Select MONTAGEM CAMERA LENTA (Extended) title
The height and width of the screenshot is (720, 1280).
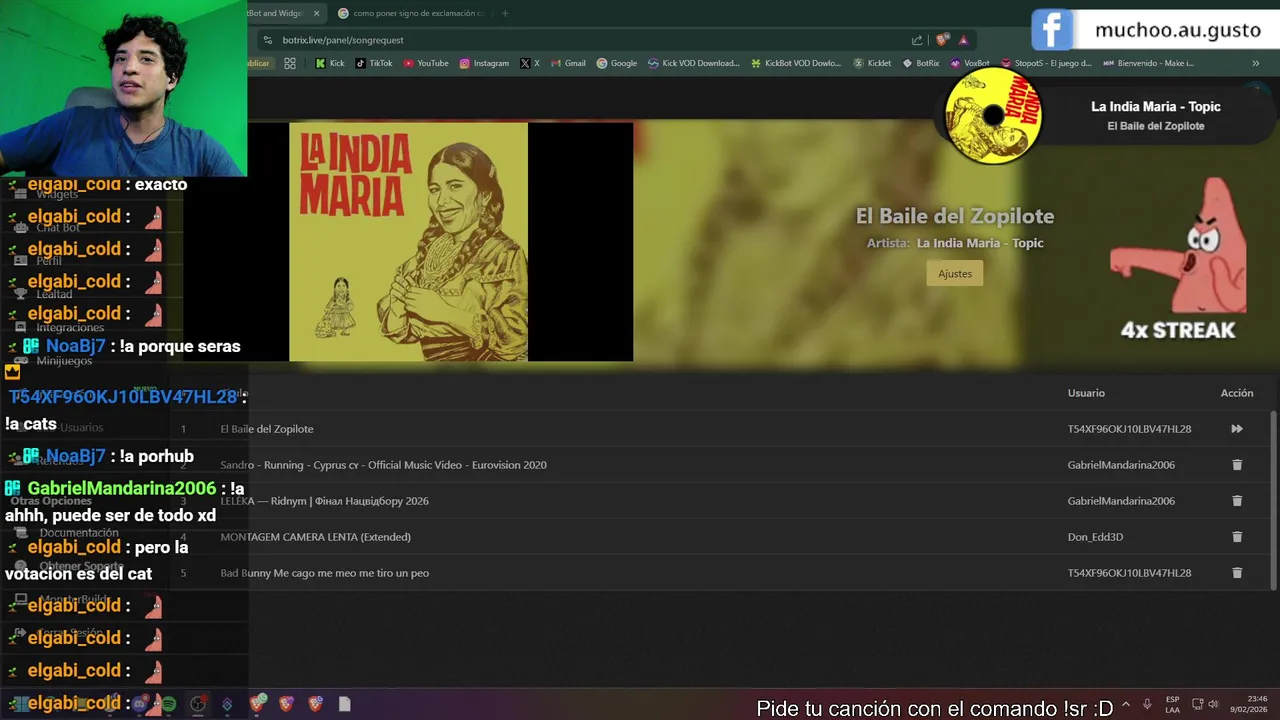(x=315, y=537)
